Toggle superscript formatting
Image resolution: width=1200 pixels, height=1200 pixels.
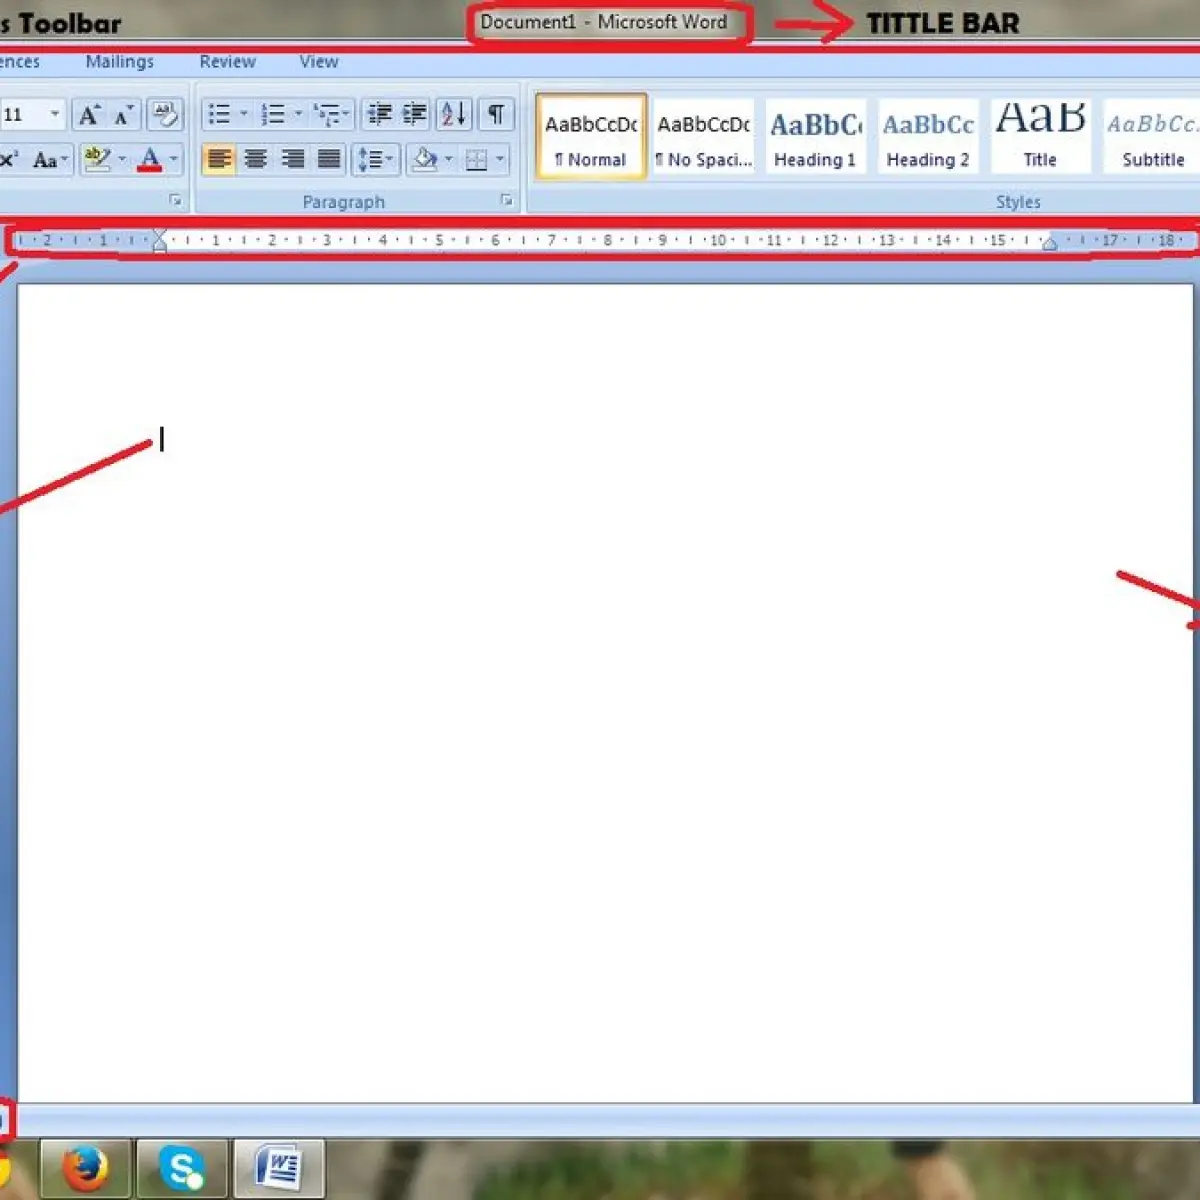(9, 159)
